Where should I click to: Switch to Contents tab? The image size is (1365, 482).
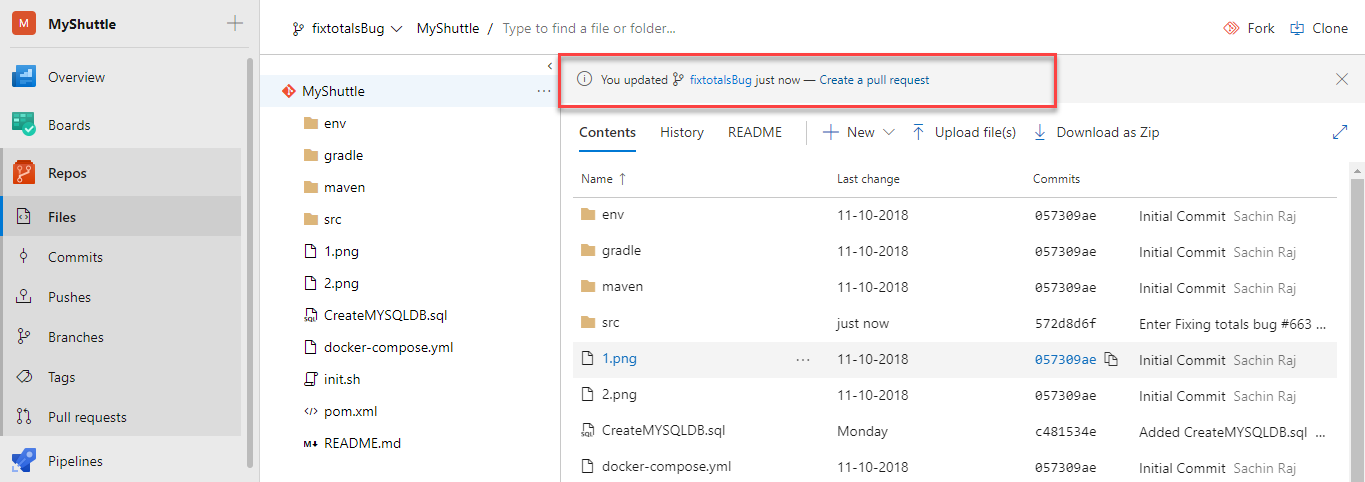(x=607, y=132)
